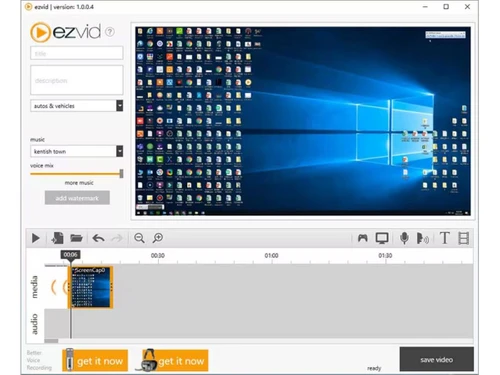Click the synthesize speech icon
Image resolution: width=500 pixels, height=375 pixels.
point(423,238)
